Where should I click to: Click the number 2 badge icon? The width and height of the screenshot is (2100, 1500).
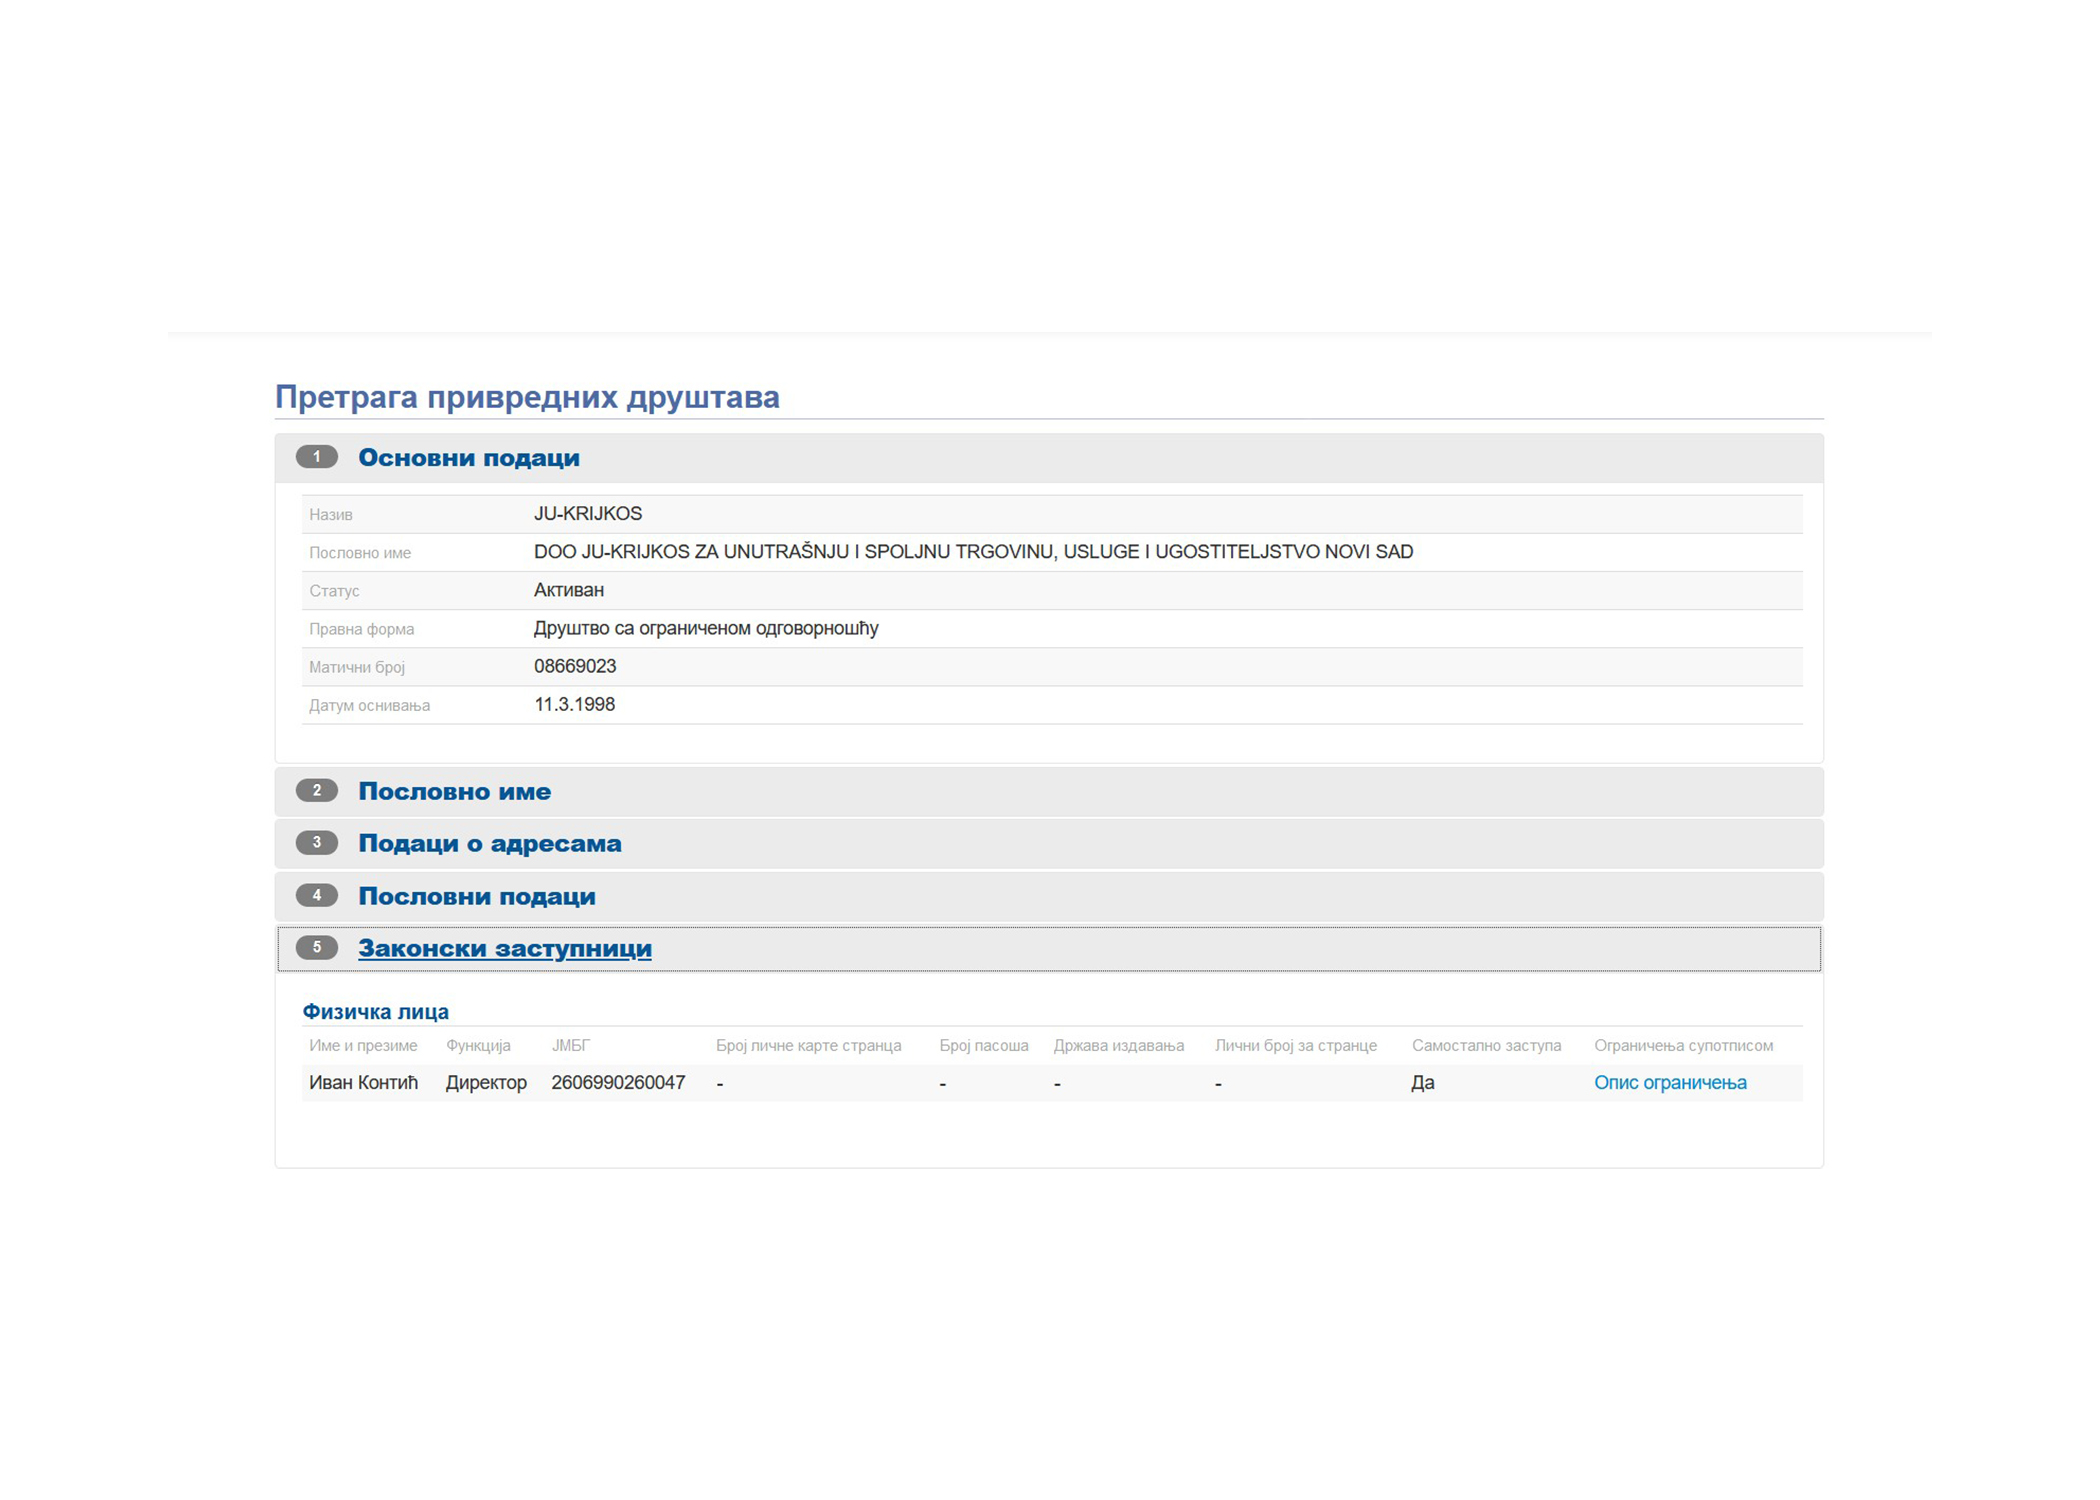point(316,790)
